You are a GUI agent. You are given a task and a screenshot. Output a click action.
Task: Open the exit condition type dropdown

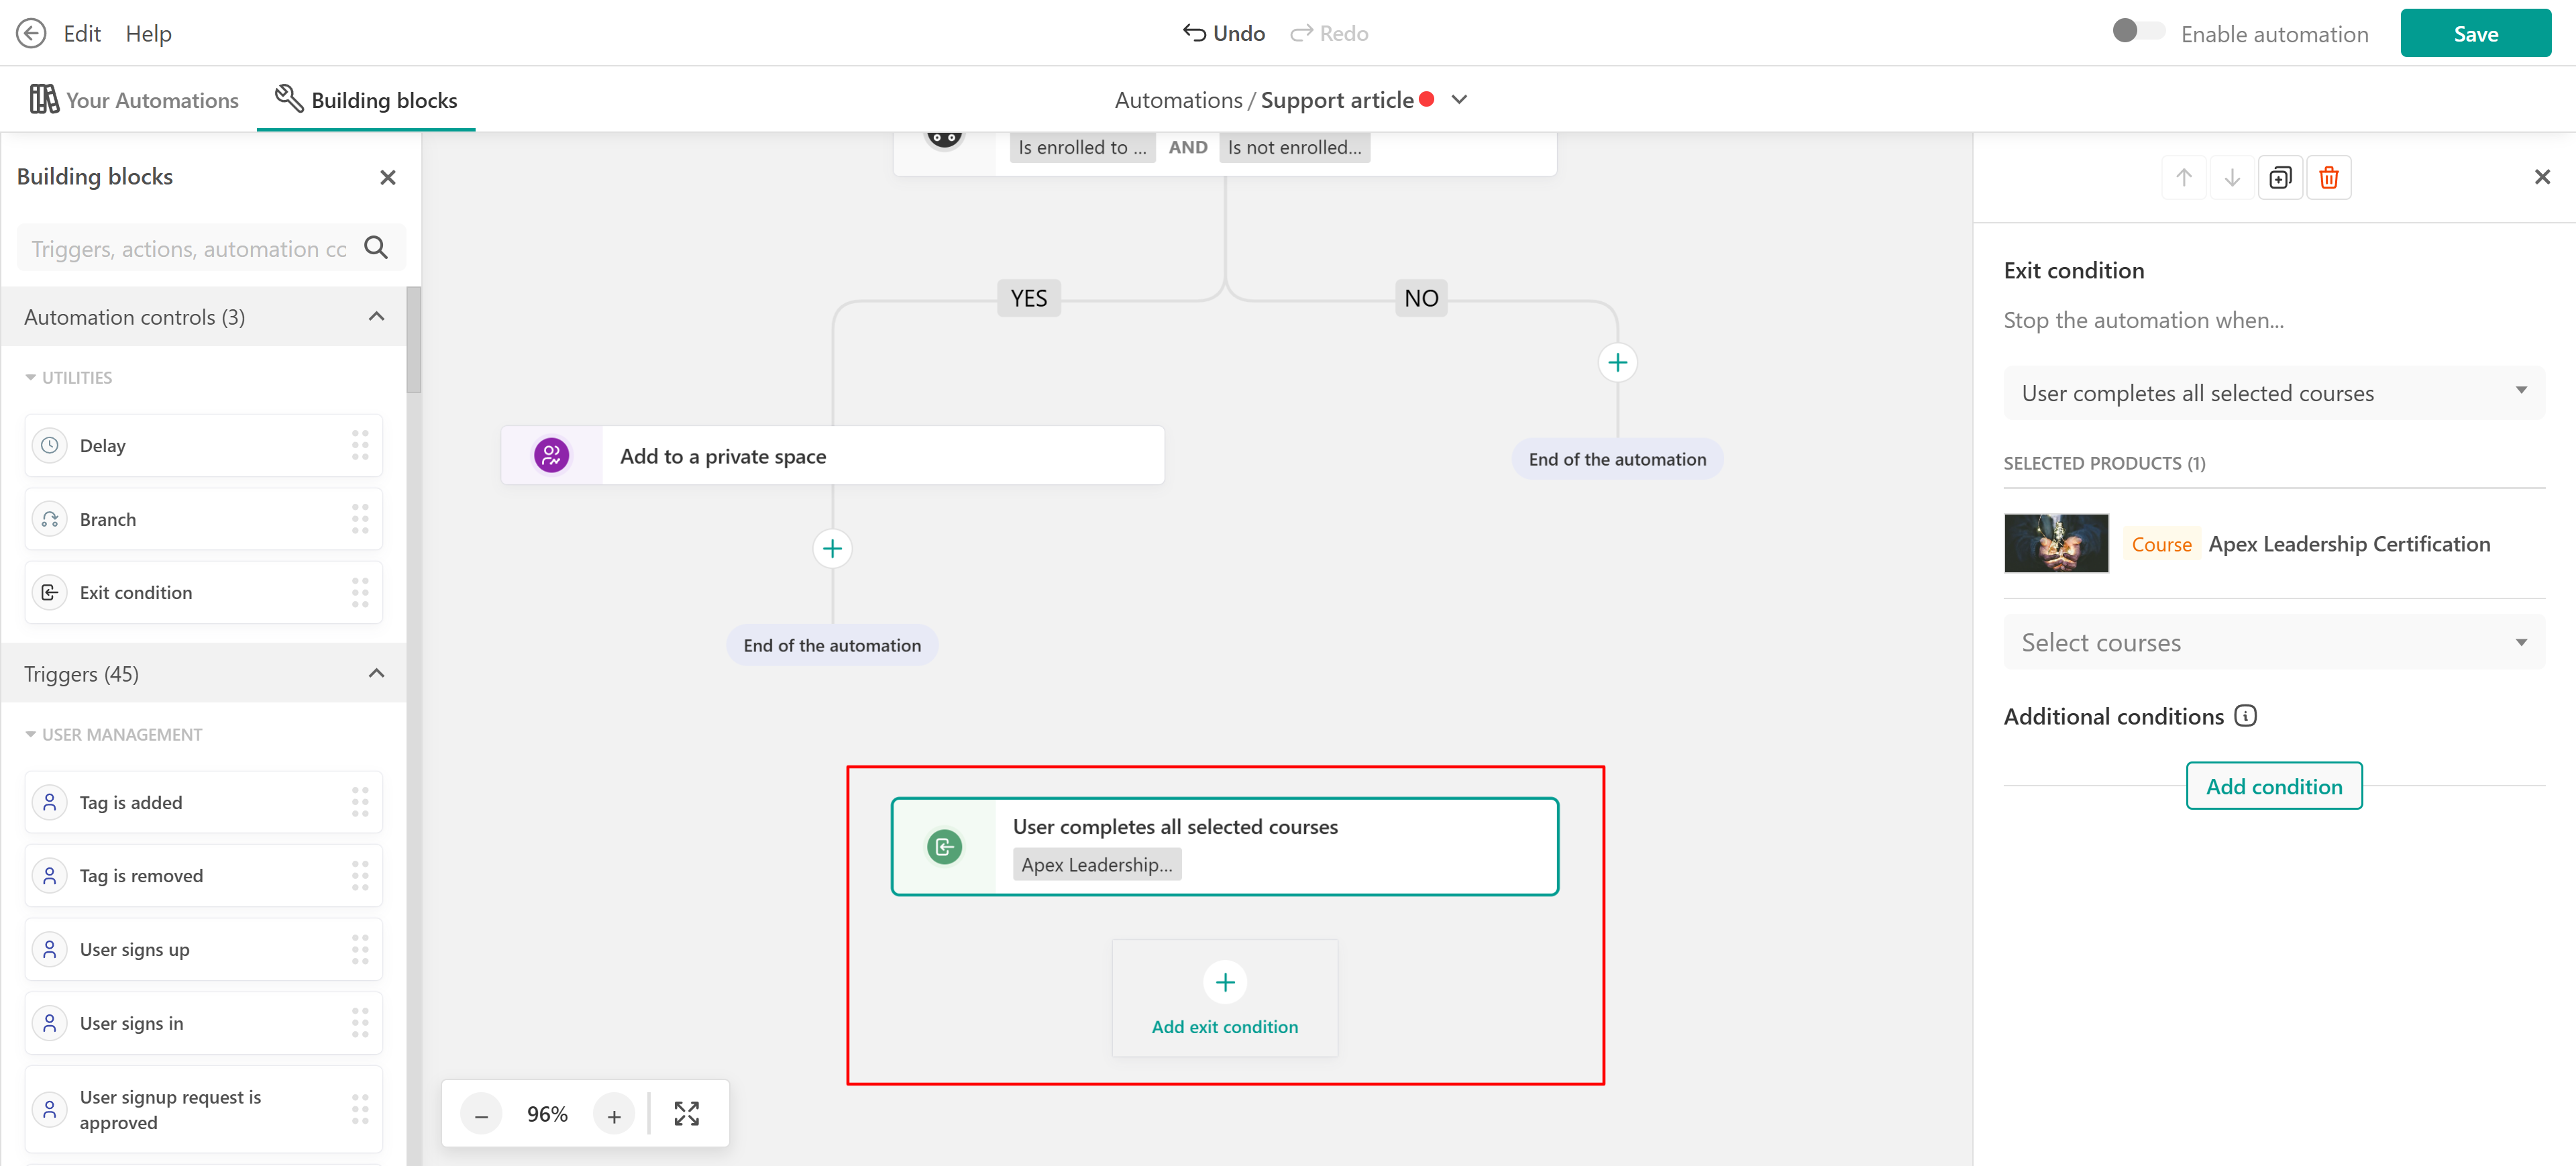pyautogui.click(x=2273, y=393)
